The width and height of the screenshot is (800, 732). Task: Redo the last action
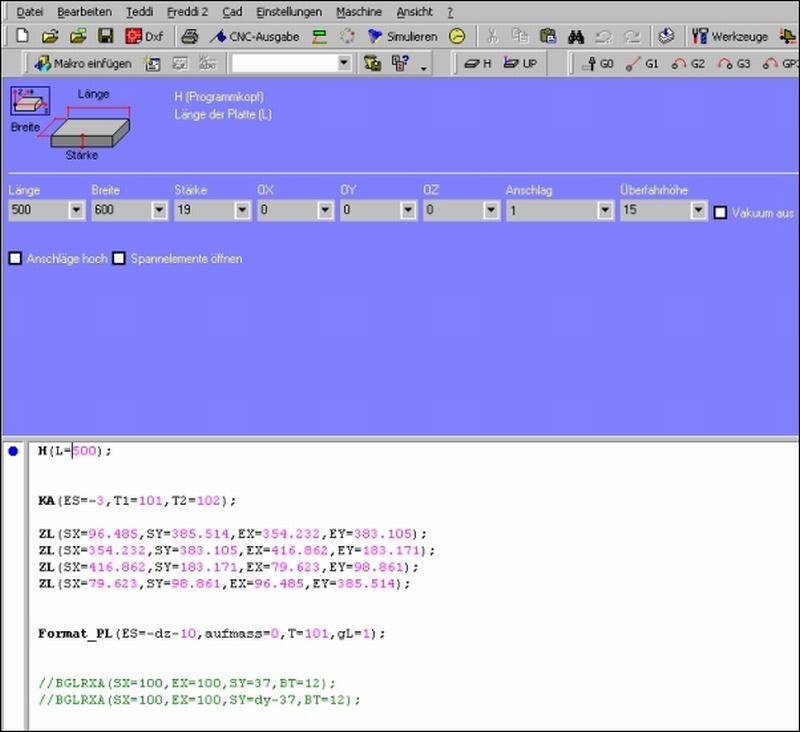point(632,36)
